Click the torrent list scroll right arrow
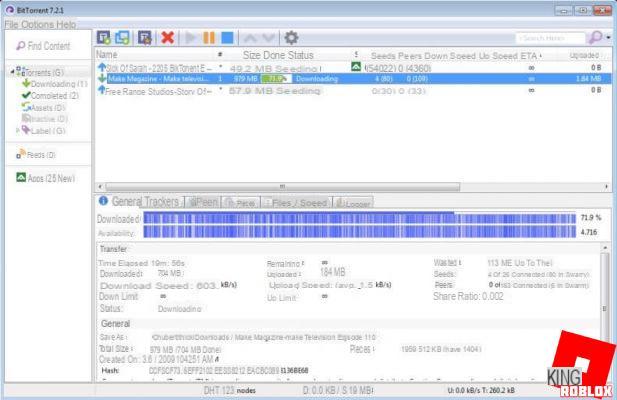Screen dimensions: 617x400 [606, 187]
